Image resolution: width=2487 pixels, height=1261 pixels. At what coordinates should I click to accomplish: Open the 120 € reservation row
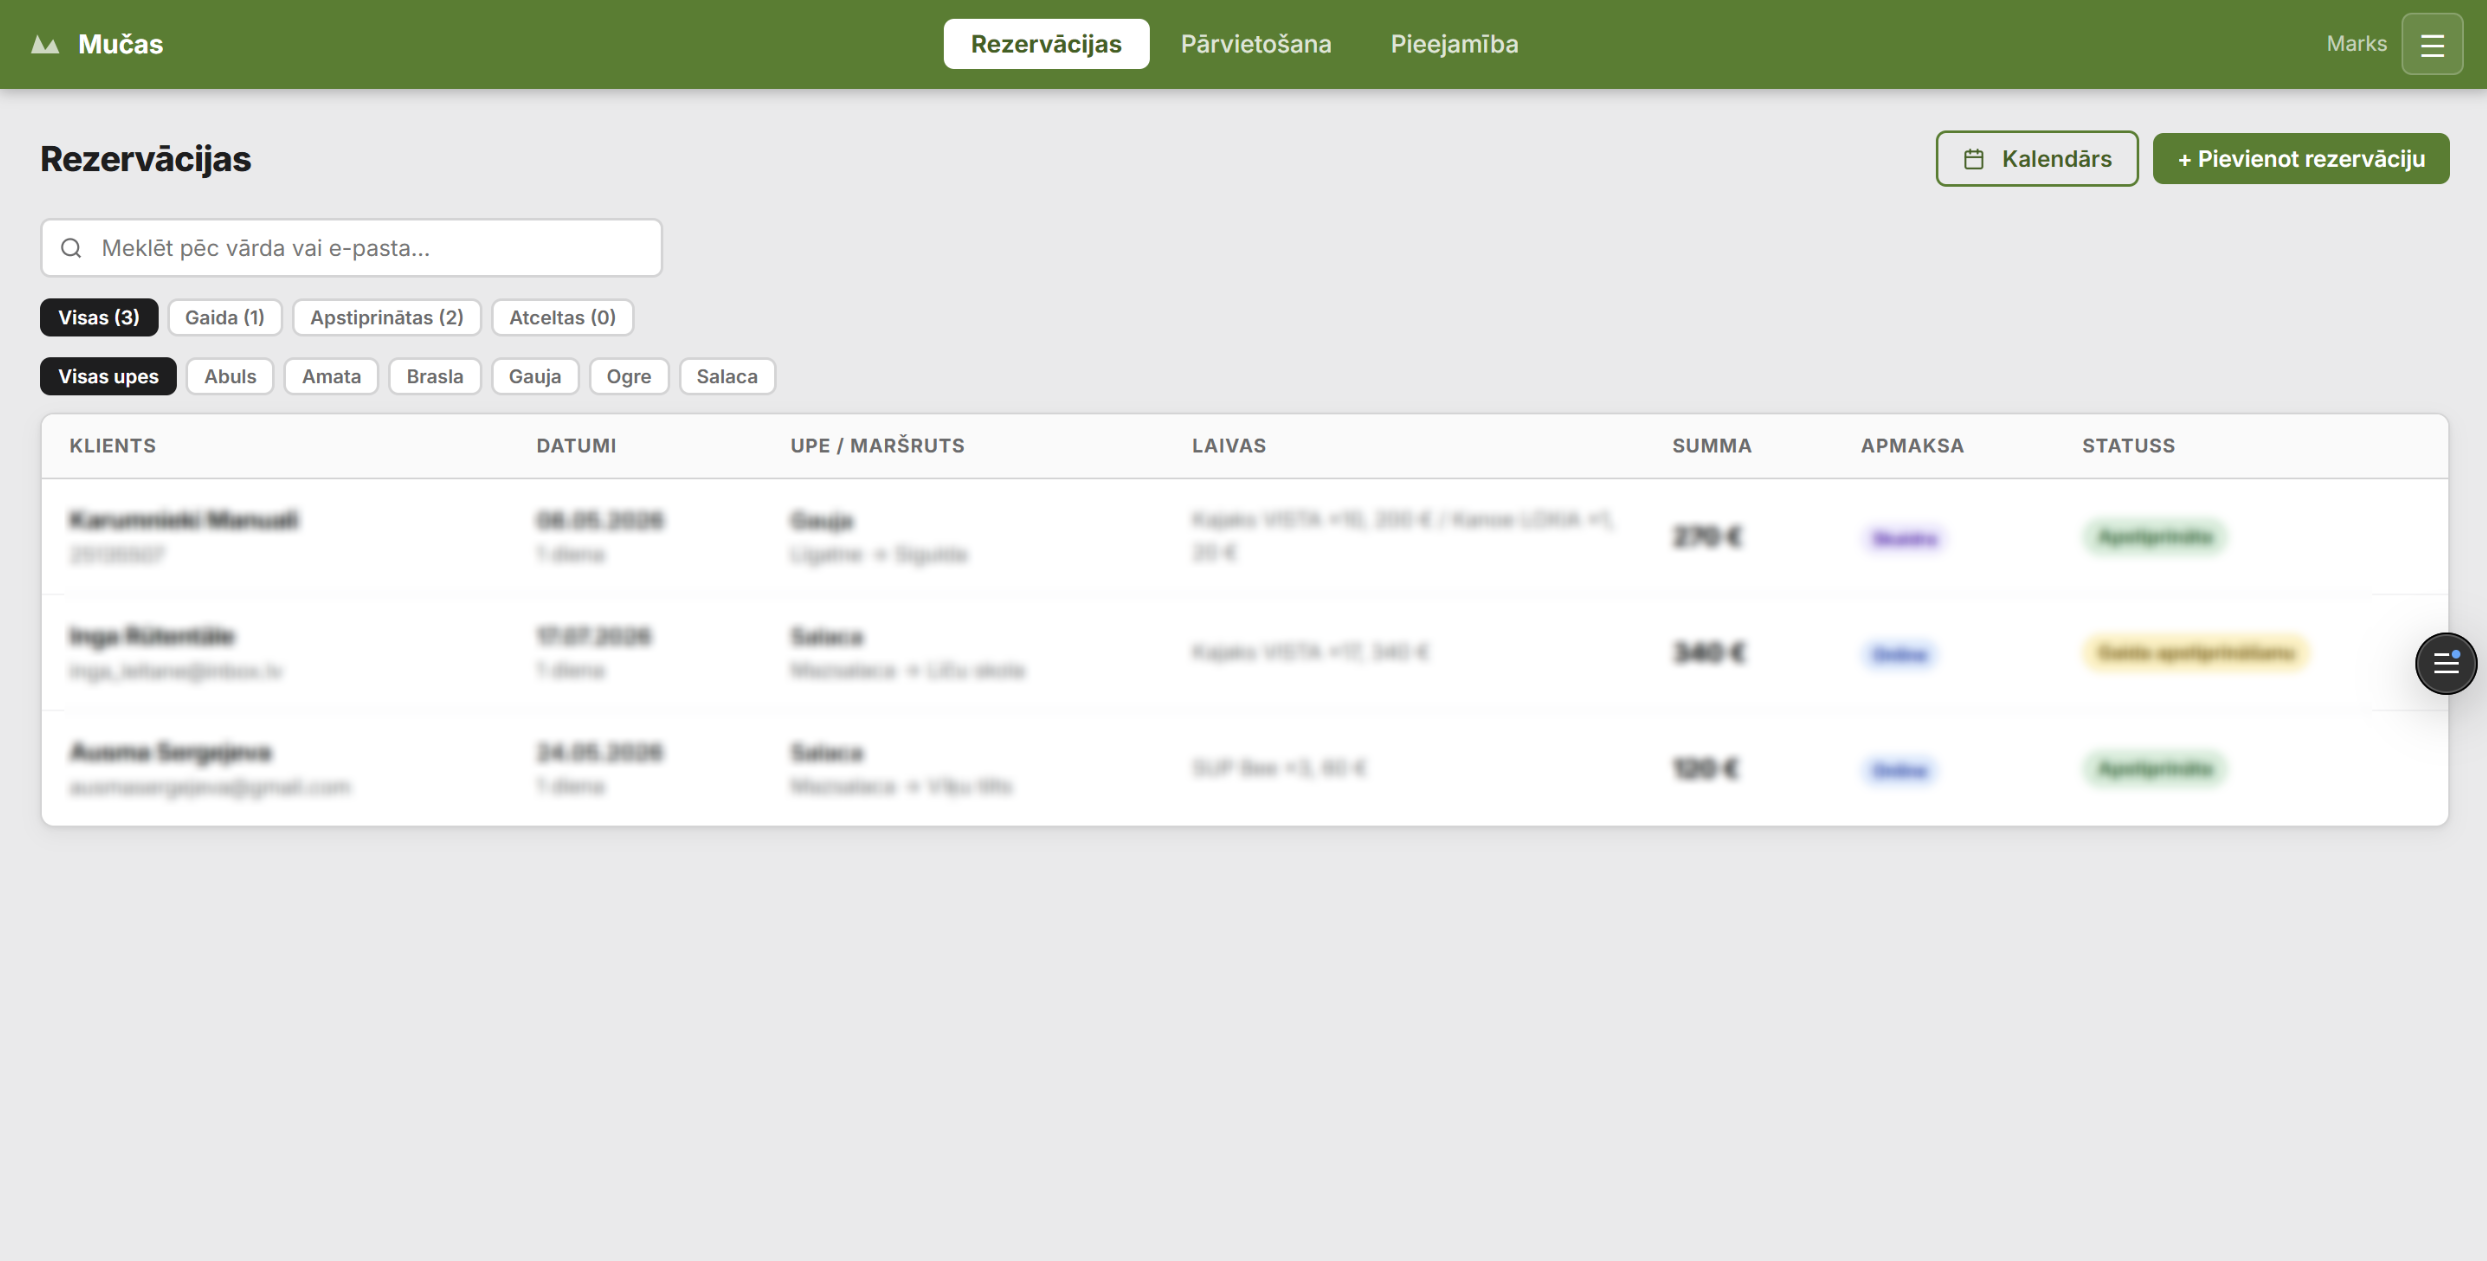[x=1245, y=768]
